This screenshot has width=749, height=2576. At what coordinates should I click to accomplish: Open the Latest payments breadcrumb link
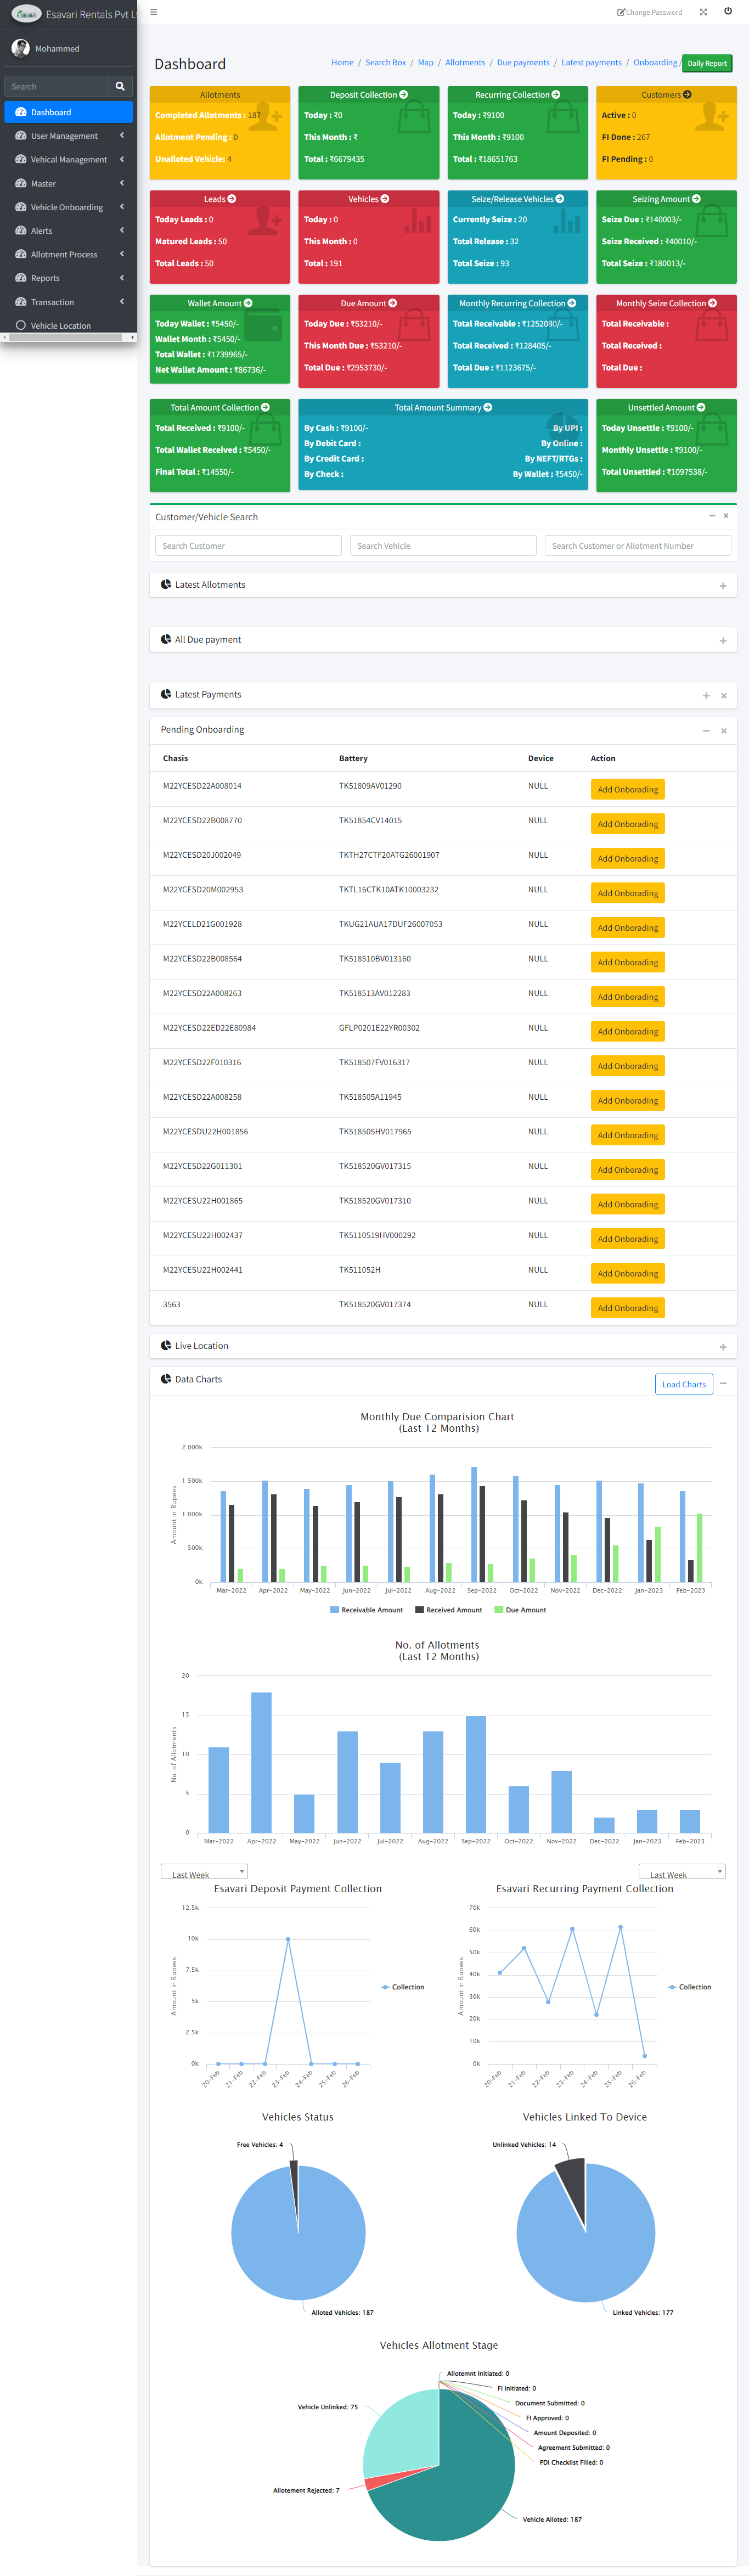click(x=591, y=63)
